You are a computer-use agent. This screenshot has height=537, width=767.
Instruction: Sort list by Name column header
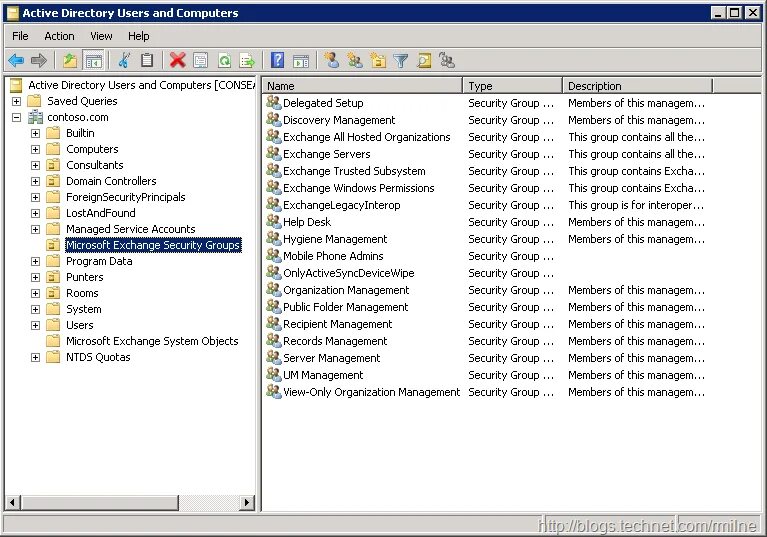click(x=362, y=86)
